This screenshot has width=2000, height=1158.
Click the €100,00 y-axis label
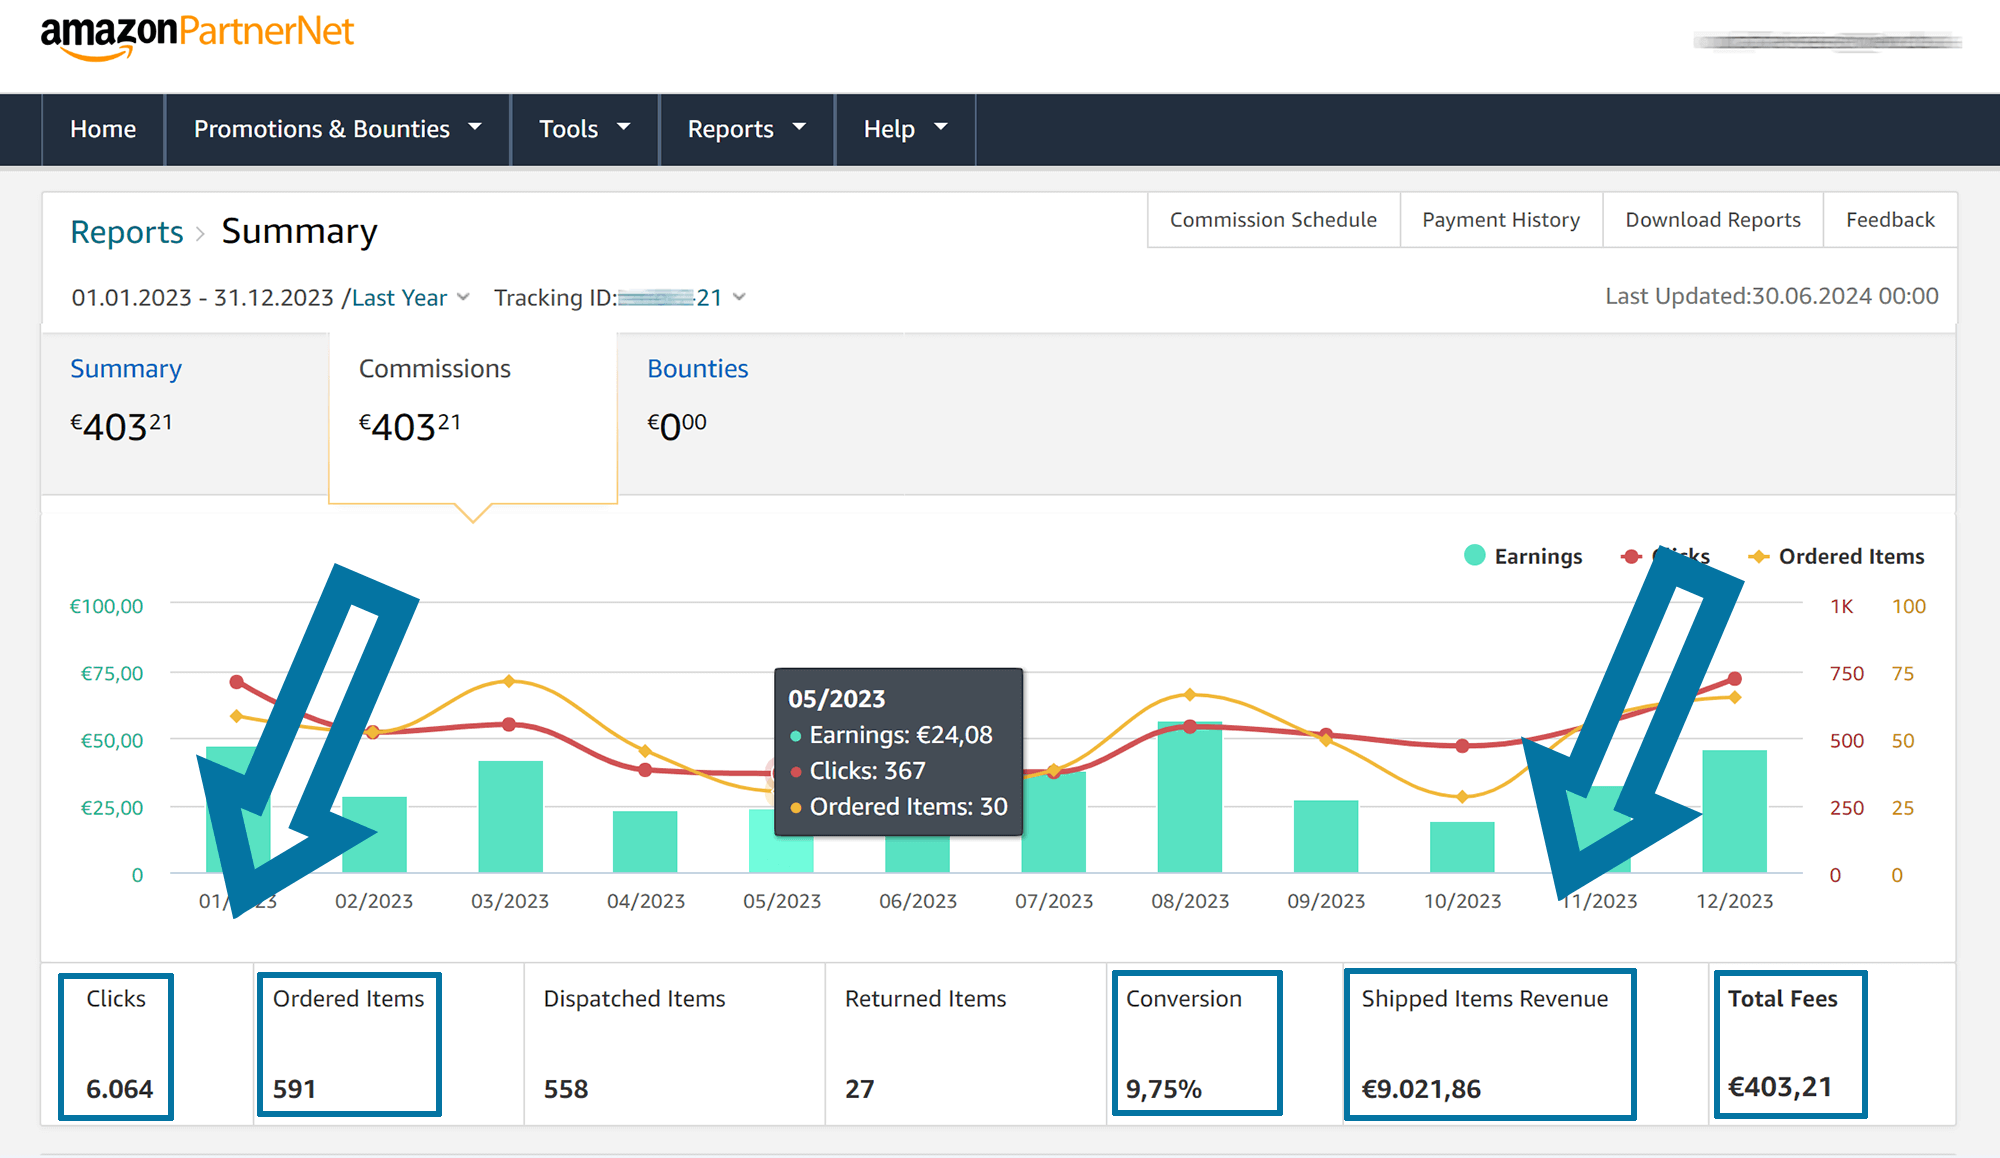106,606
